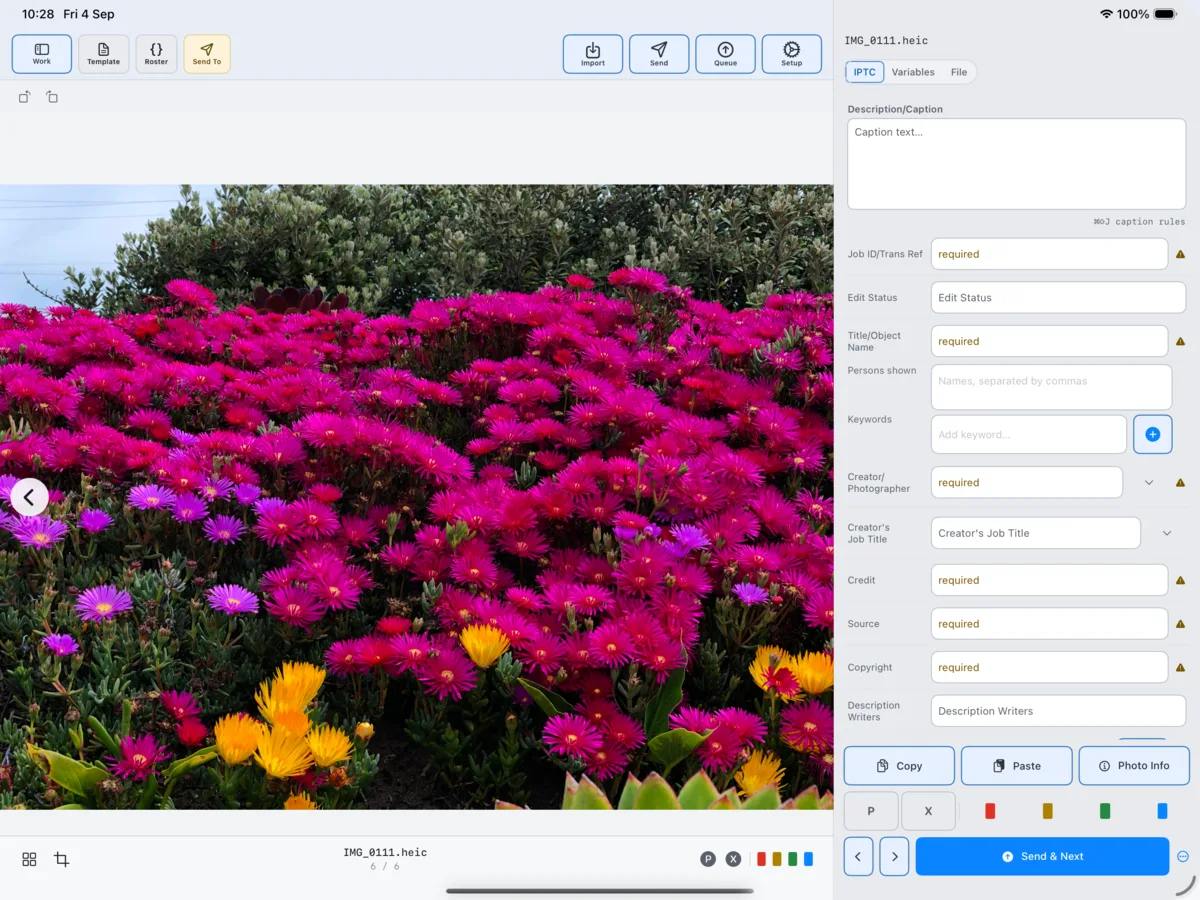Screen dimensions: 1200x900
Task: Open the Roster toolbar button
Action: coord(156,54)
